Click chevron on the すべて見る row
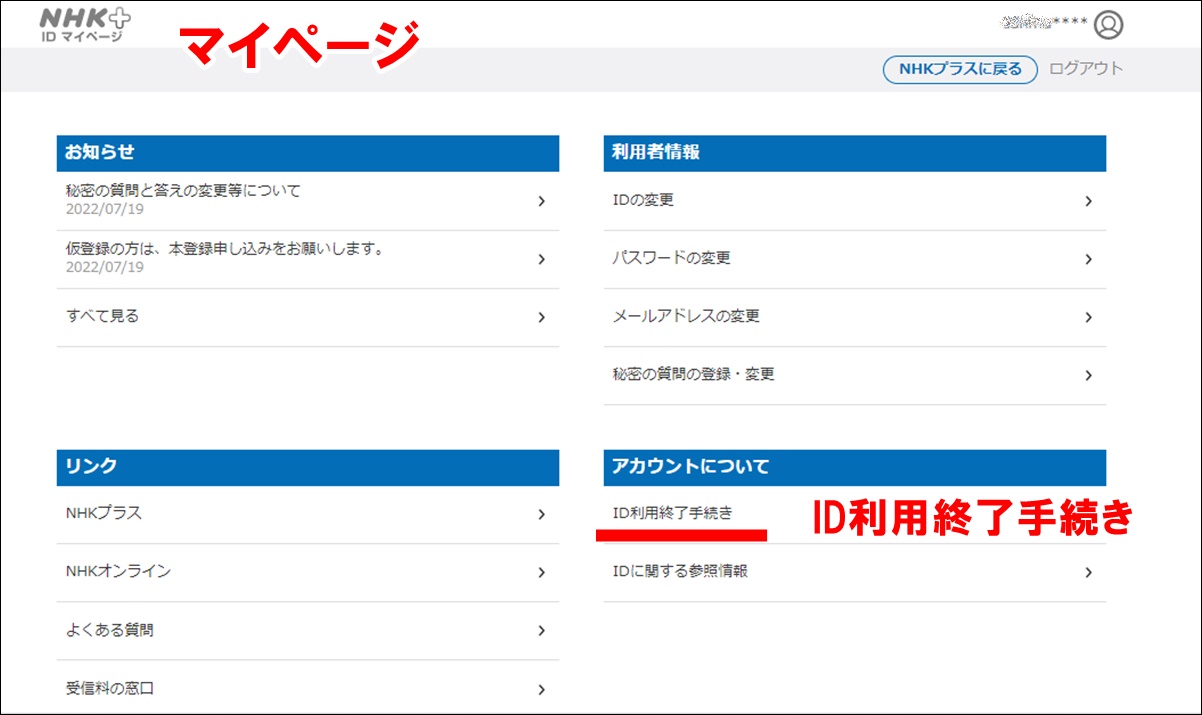Screen dimensions: 1202x715 coord(541,317)
